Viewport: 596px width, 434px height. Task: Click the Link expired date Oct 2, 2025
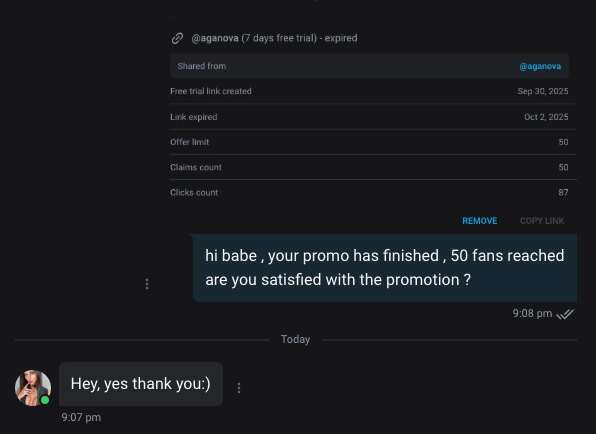click(546, 117)
